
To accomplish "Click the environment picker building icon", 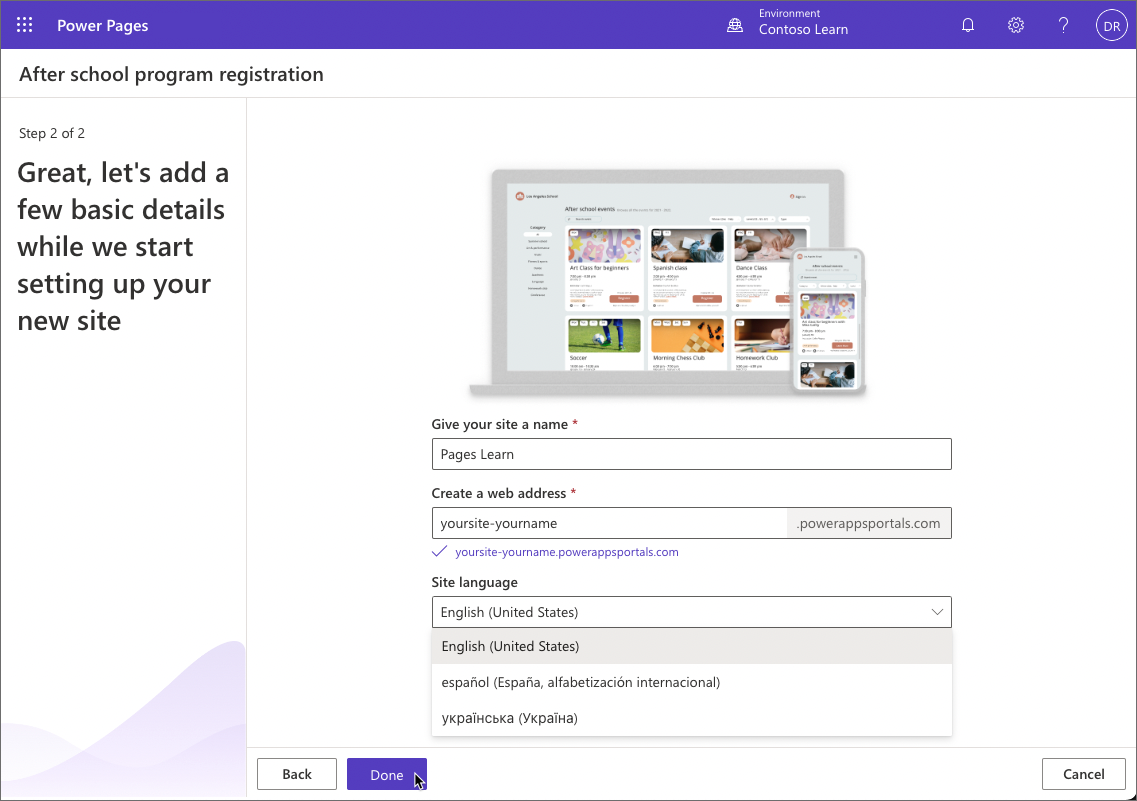I will coord(734,24).
